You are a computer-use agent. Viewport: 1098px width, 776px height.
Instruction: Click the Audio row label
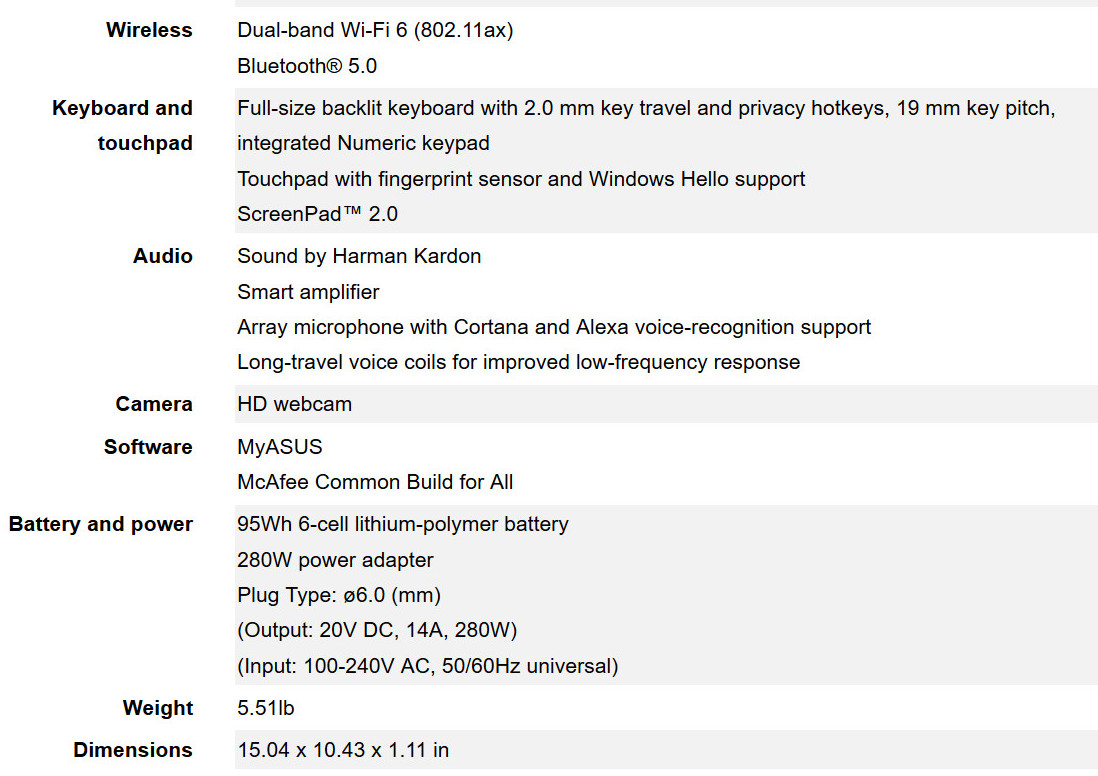point(162,256)
